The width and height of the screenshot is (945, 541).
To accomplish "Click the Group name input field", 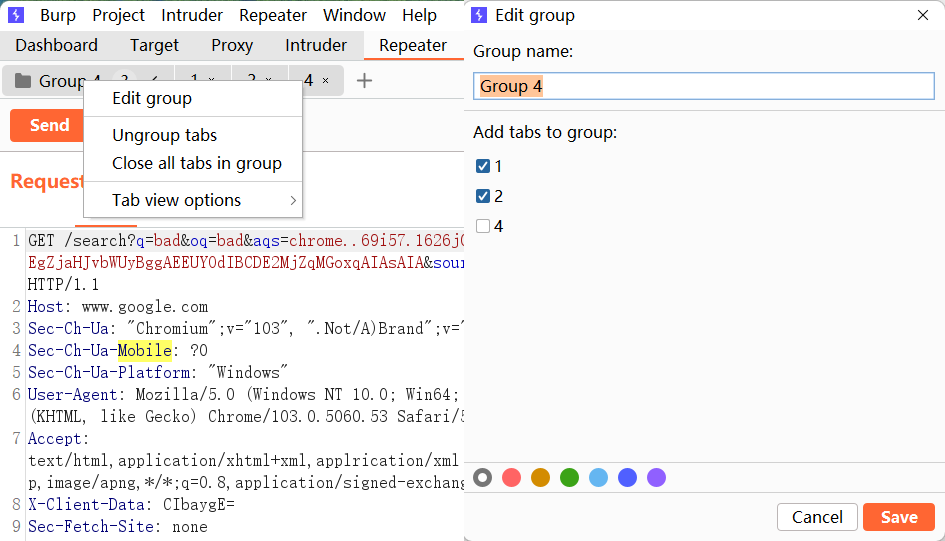I will [x=703, y=86].
